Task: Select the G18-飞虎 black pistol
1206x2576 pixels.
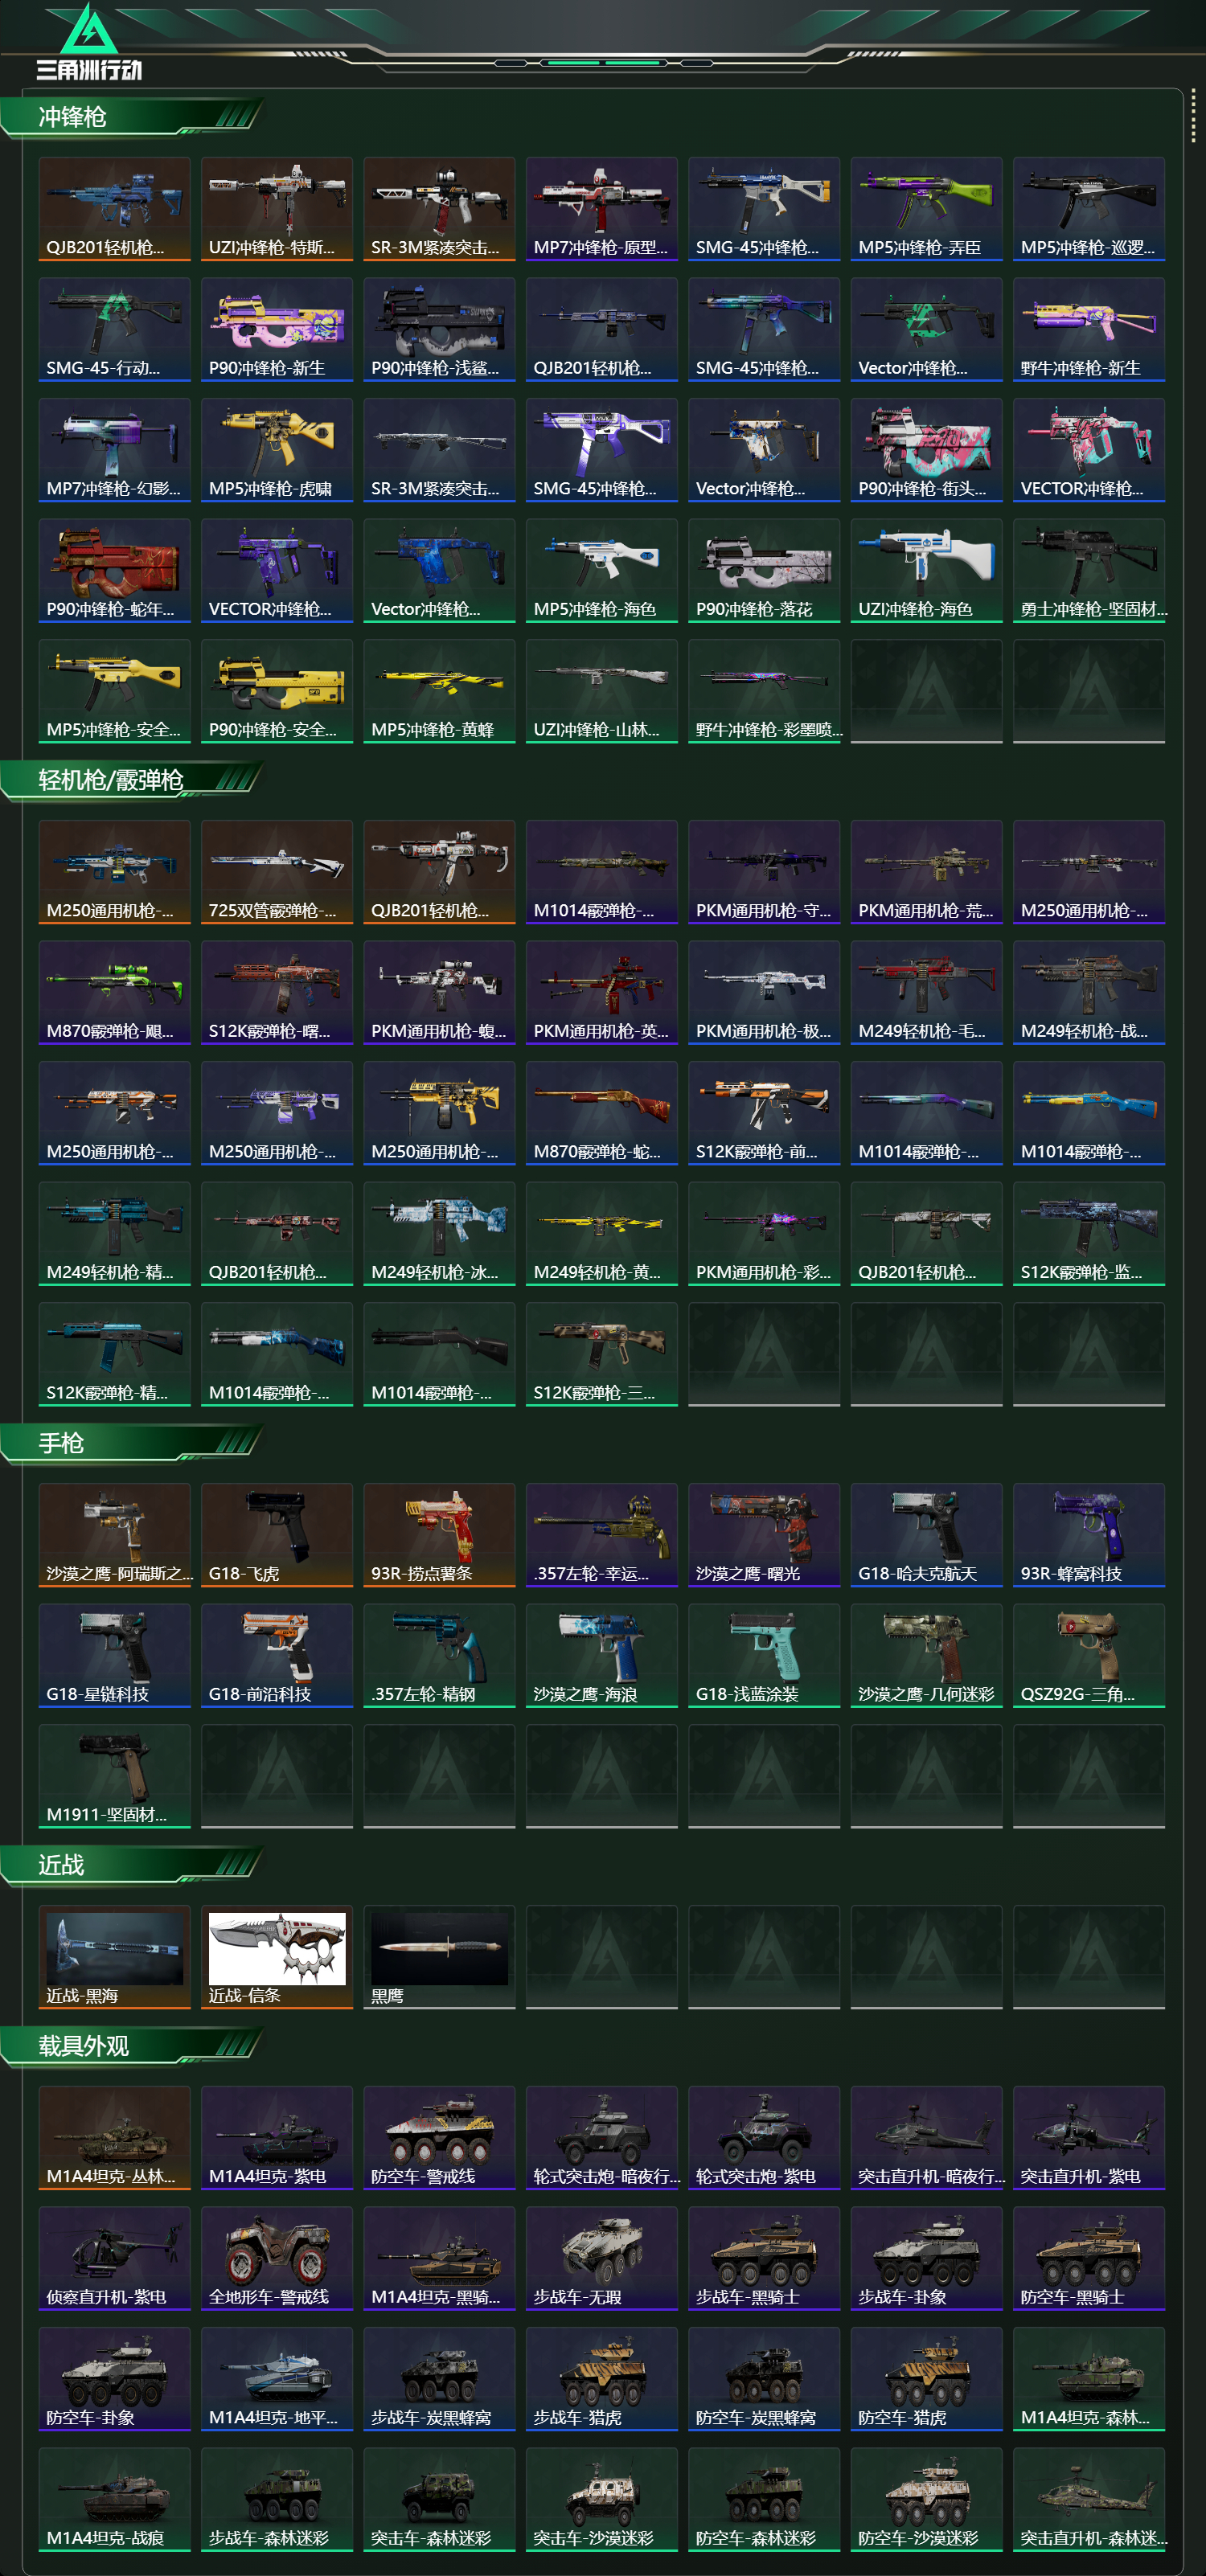Action: [277, 1535]
